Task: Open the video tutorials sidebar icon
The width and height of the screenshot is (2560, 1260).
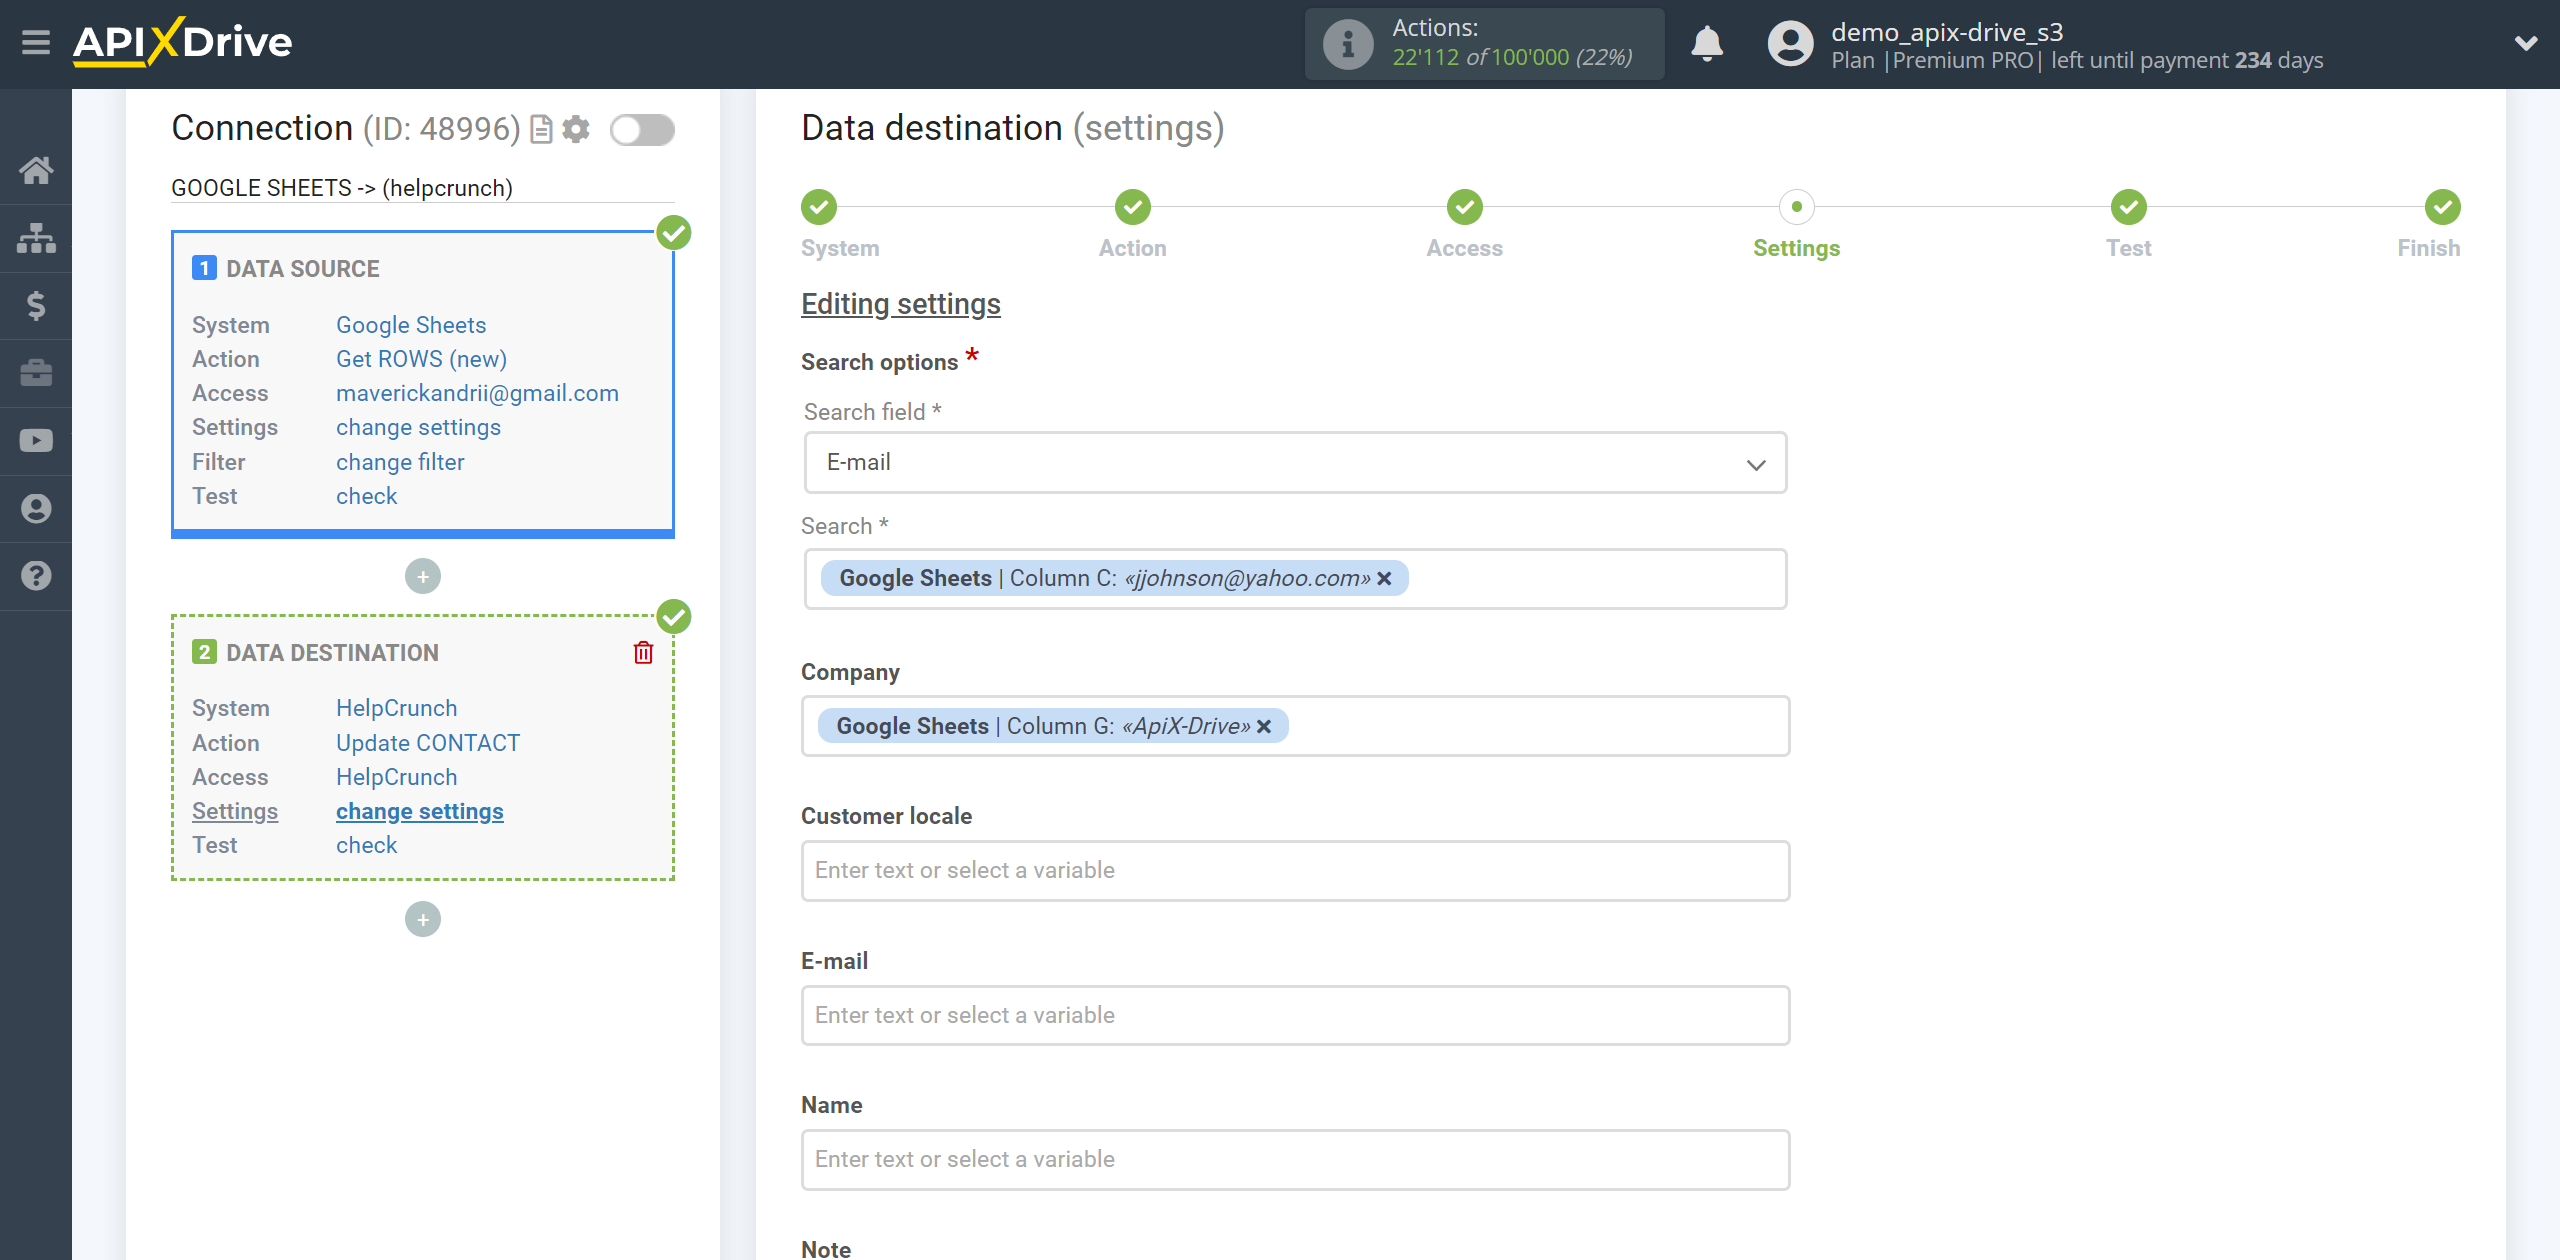Action: pos(36,441)
